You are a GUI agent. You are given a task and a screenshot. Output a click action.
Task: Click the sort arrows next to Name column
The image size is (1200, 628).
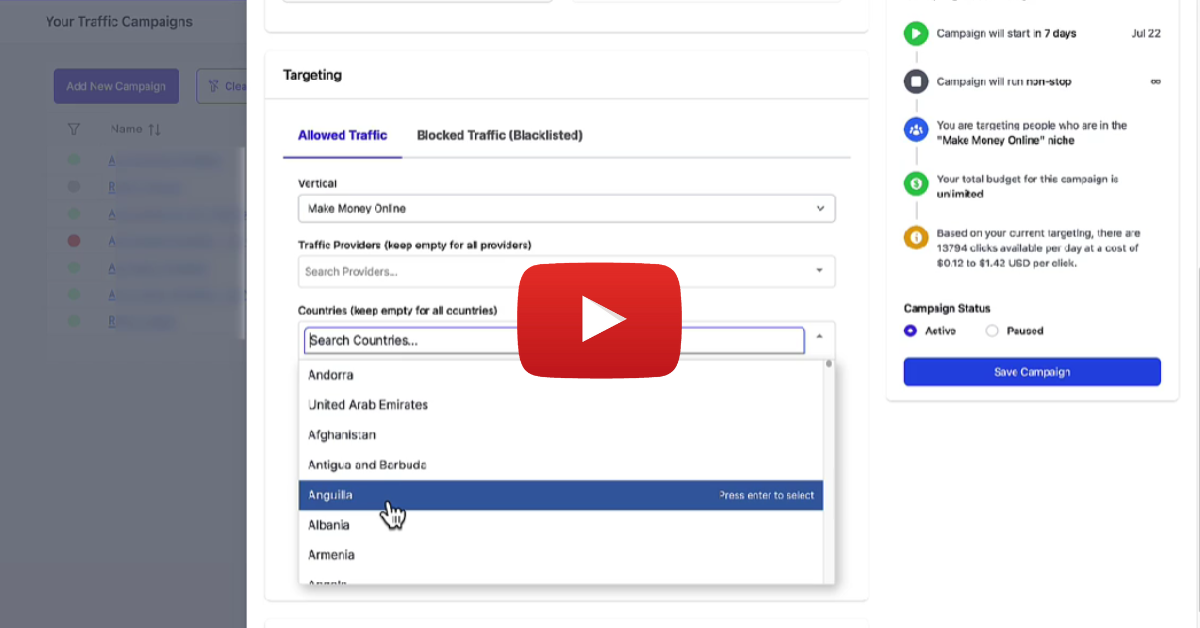click(x=154, y=129)
